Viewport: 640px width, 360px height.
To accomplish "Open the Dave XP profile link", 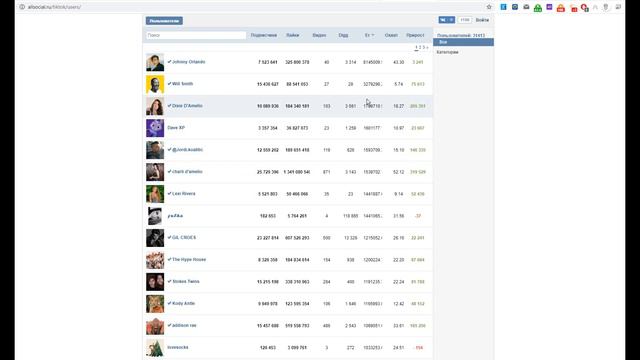I will pyautogui.click(x=176, y=128).
